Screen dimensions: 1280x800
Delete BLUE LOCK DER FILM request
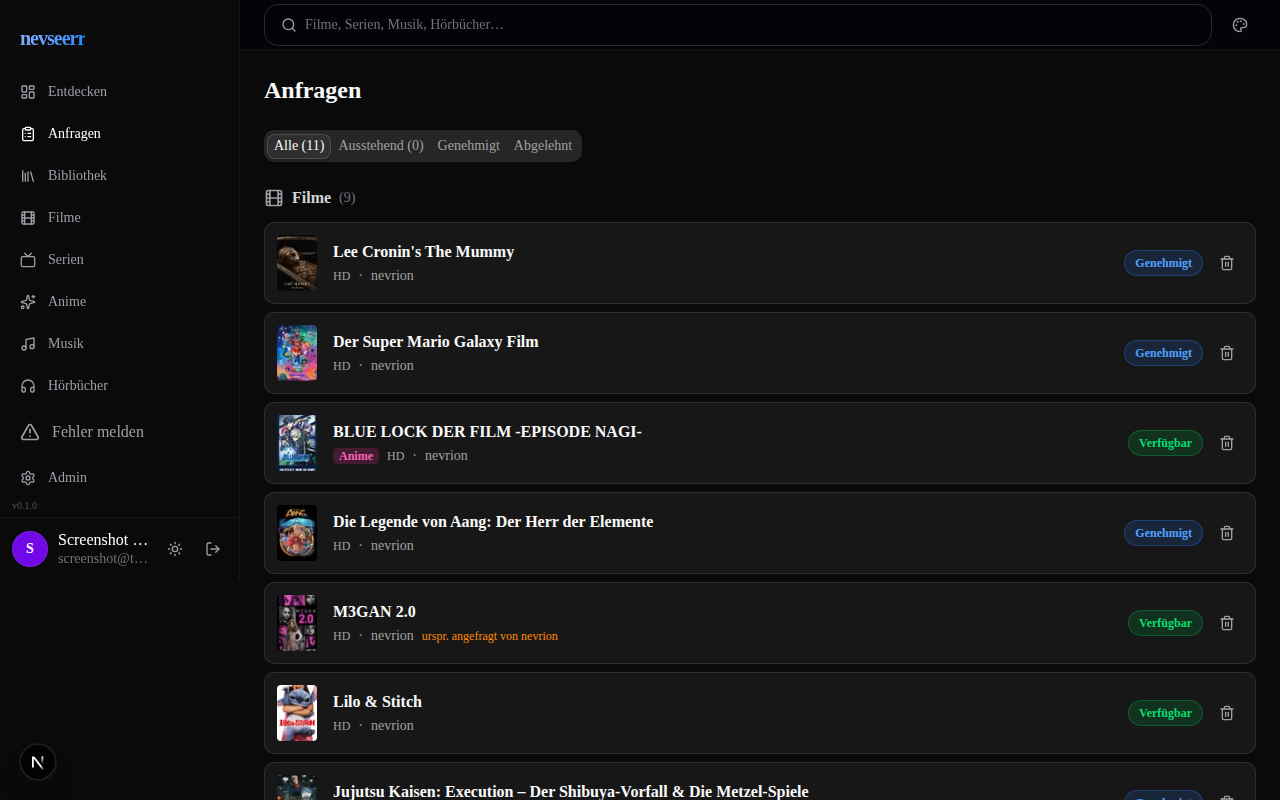pos(1227,443)
